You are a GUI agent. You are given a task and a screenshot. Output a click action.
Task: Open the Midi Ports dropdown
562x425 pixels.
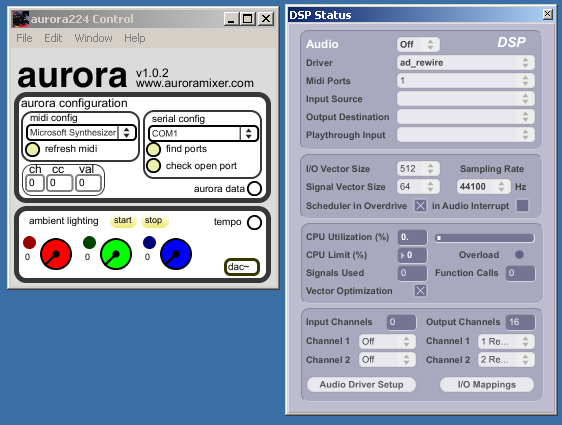[466, 81]
